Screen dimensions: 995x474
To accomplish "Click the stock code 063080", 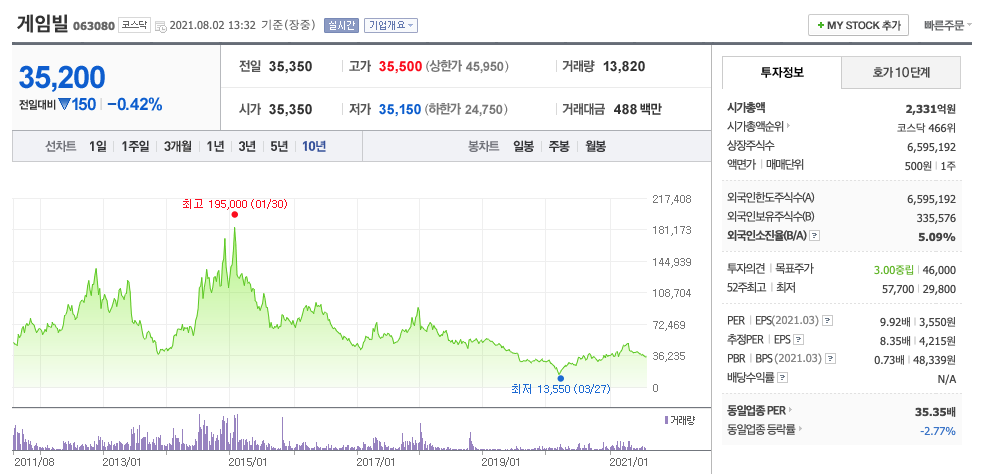I will coord(94,27).
